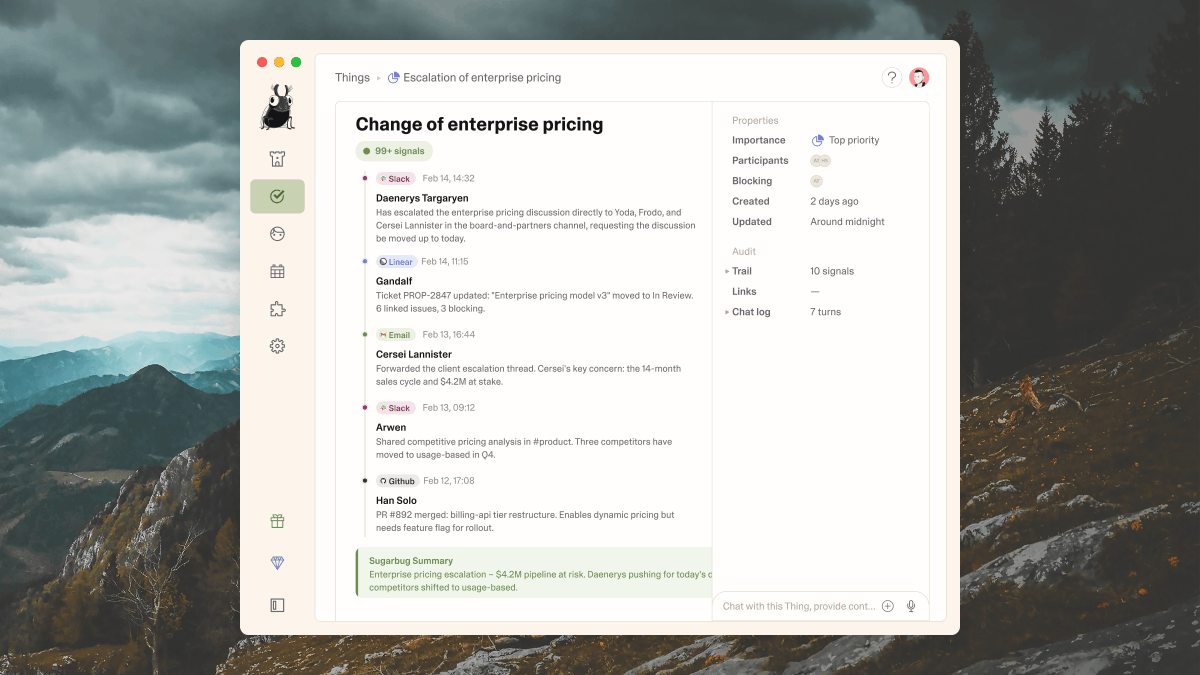Open the user profile avatar
1200x675 pixels.
(919, 77)
